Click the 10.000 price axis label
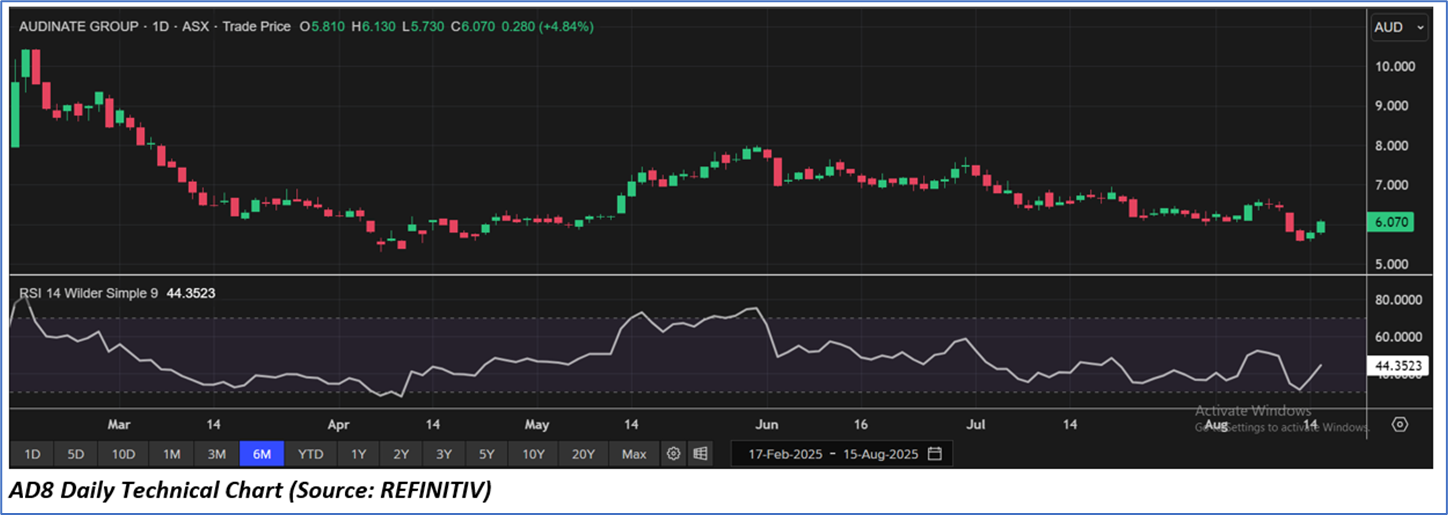The image size is (1448, 515). click(x=1395, y=67)
